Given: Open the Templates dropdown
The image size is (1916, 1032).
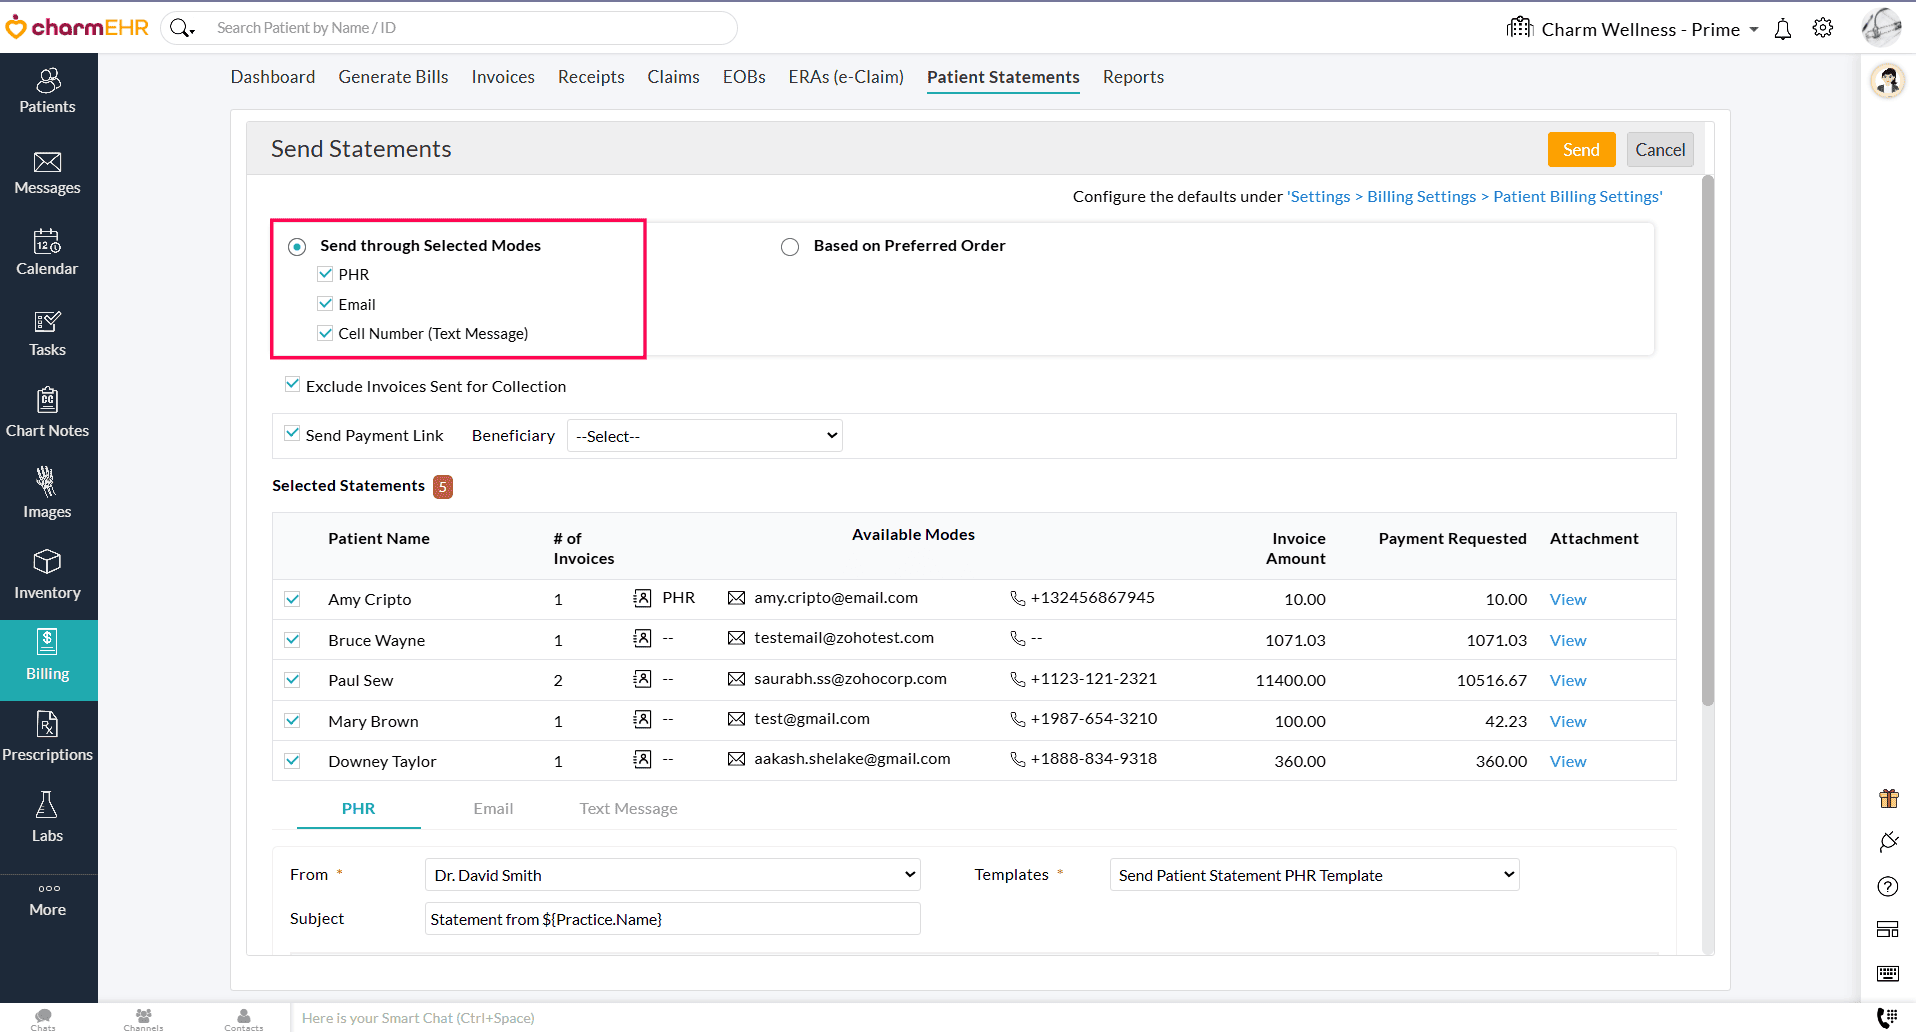Looking at the screenshot, I should (1314, 875).
